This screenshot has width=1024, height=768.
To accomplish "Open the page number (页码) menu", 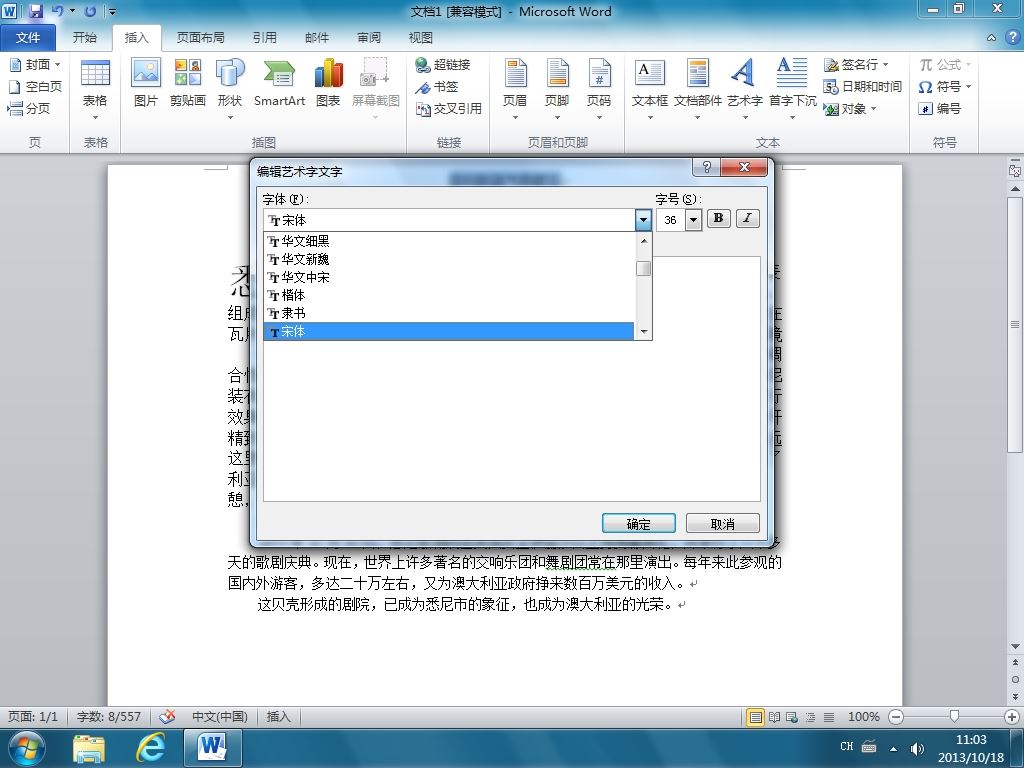I will (x=599, y=90).
